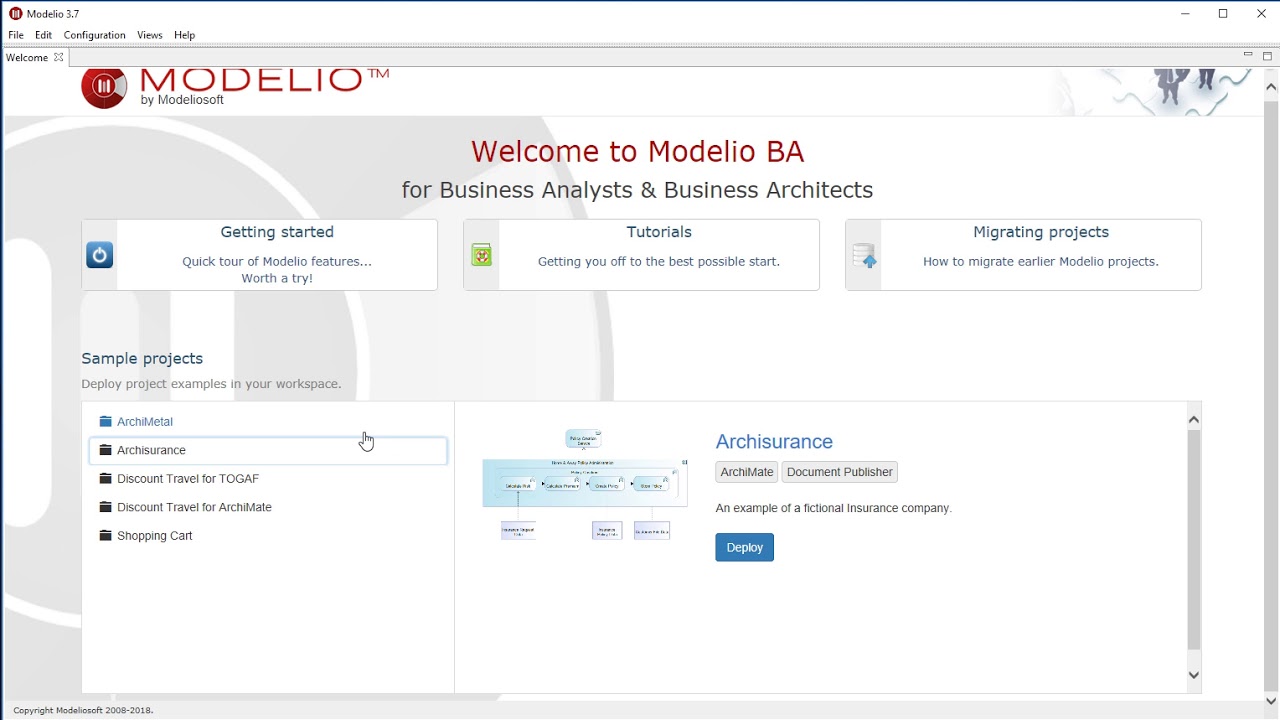Click the ArchiMetal folder icon

[106, 422]
